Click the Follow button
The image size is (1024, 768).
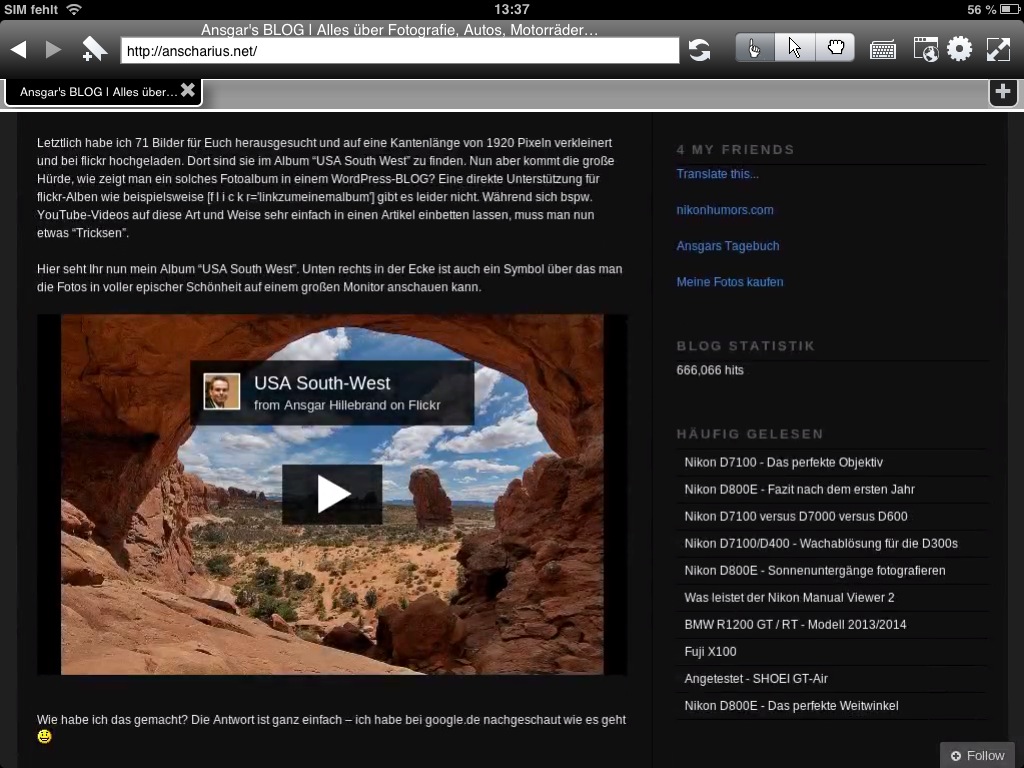click(x=977, y=755)
